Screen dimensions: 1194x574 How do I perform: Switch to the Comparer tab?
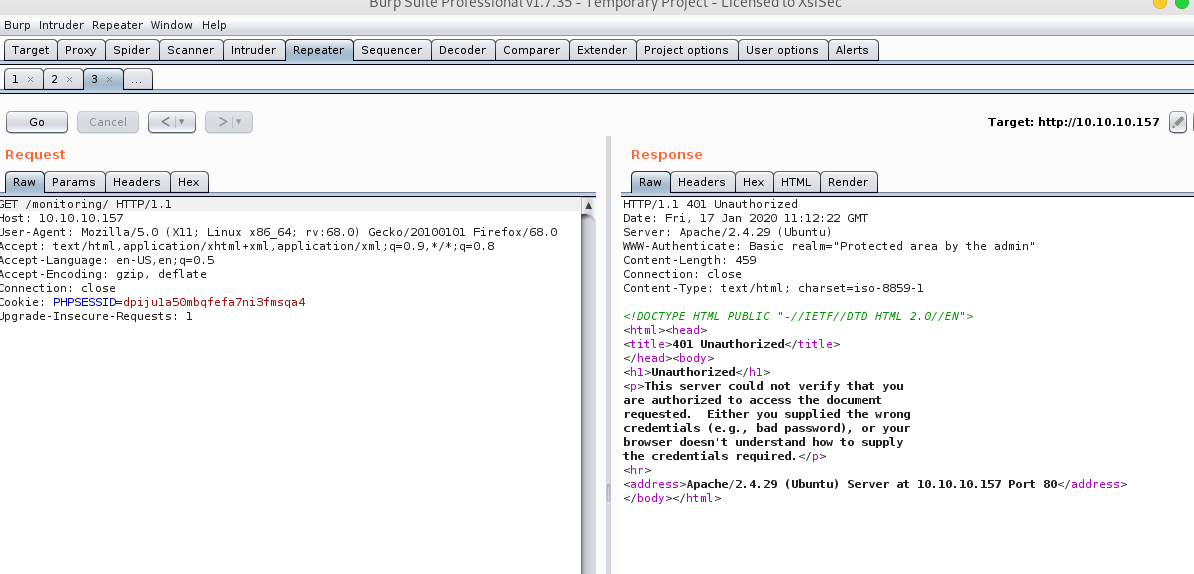(532, 50)
